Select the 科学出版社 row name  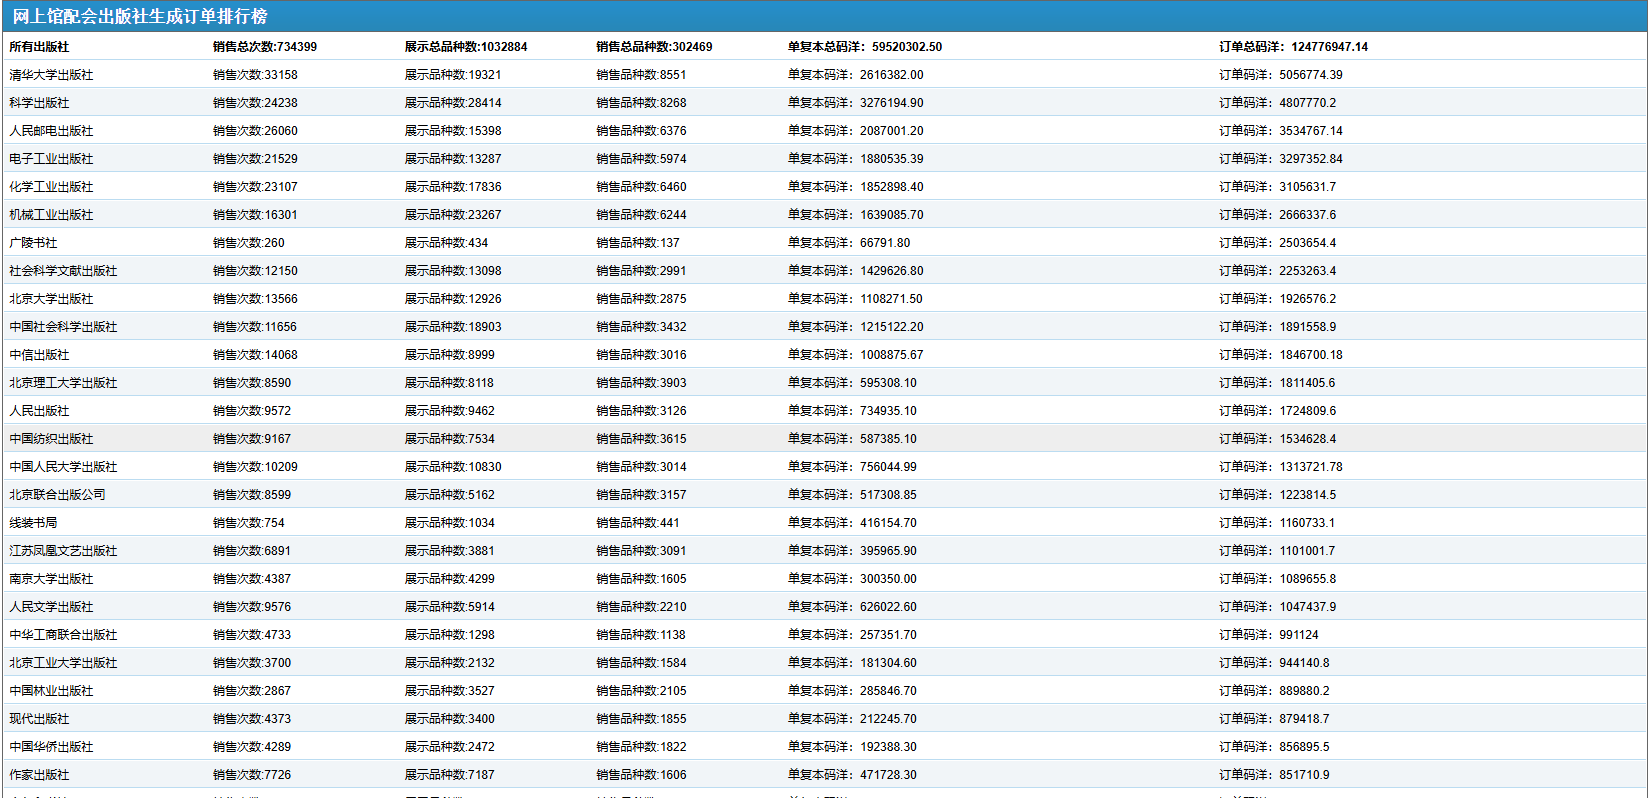[39, 103]
